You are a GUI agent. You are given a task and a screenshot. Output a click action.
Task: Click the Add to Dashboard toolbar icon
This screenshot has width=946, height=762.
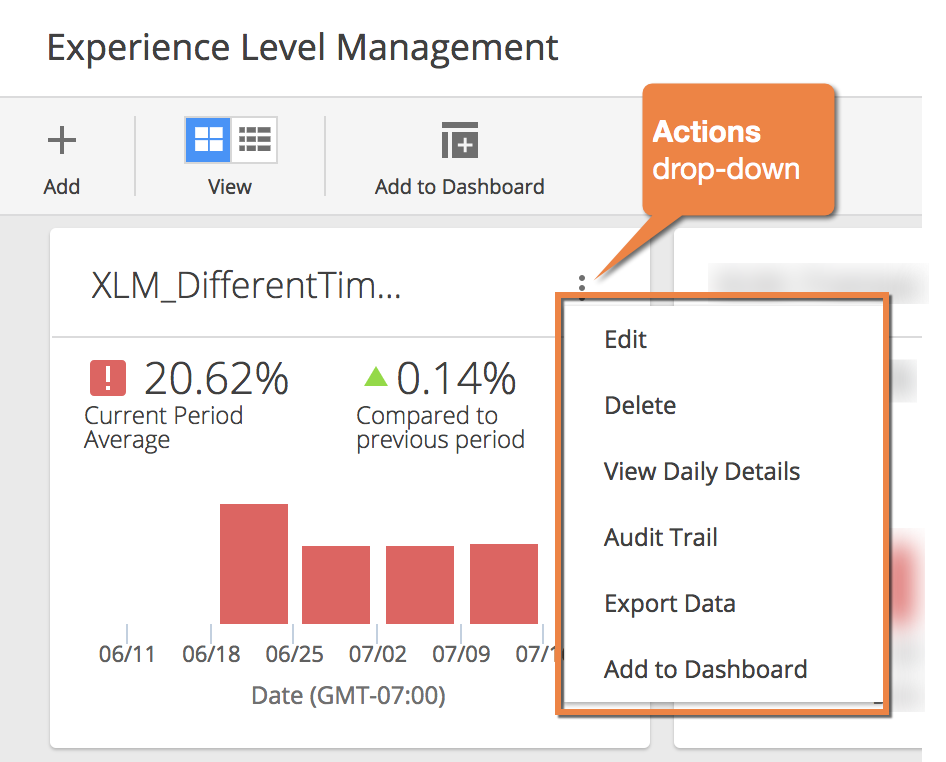(x=460, y=140)
